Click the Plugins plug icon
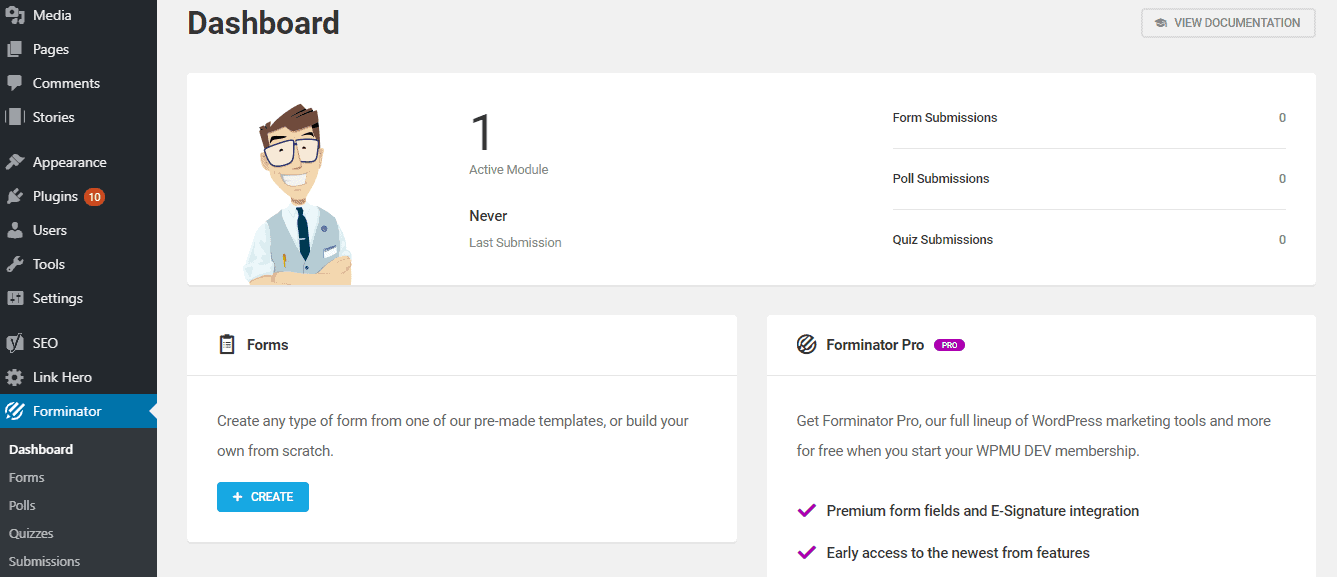The height and width of the screenshot is (577, 1337). click(x=15, y=196)
